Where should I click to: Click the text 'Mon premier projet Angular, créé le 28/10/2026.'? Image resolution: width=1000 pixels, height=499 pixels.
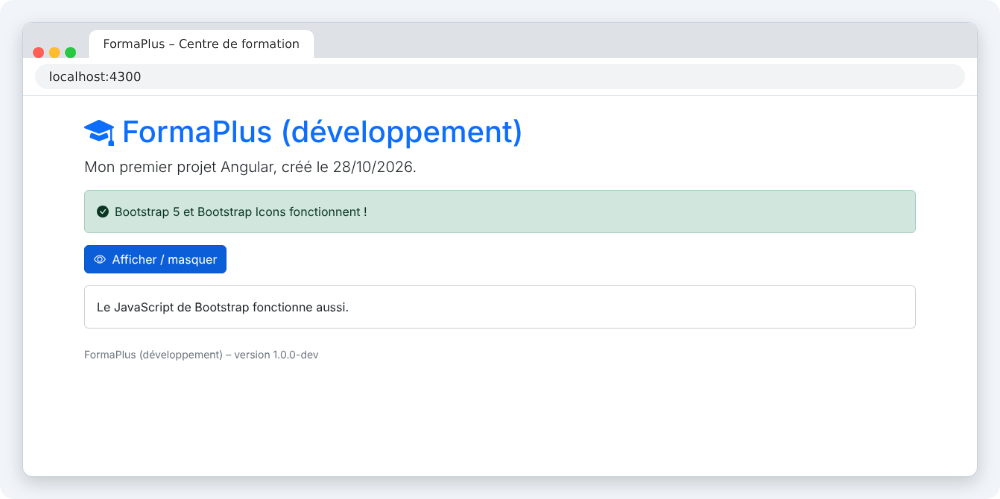coord(250,168)
